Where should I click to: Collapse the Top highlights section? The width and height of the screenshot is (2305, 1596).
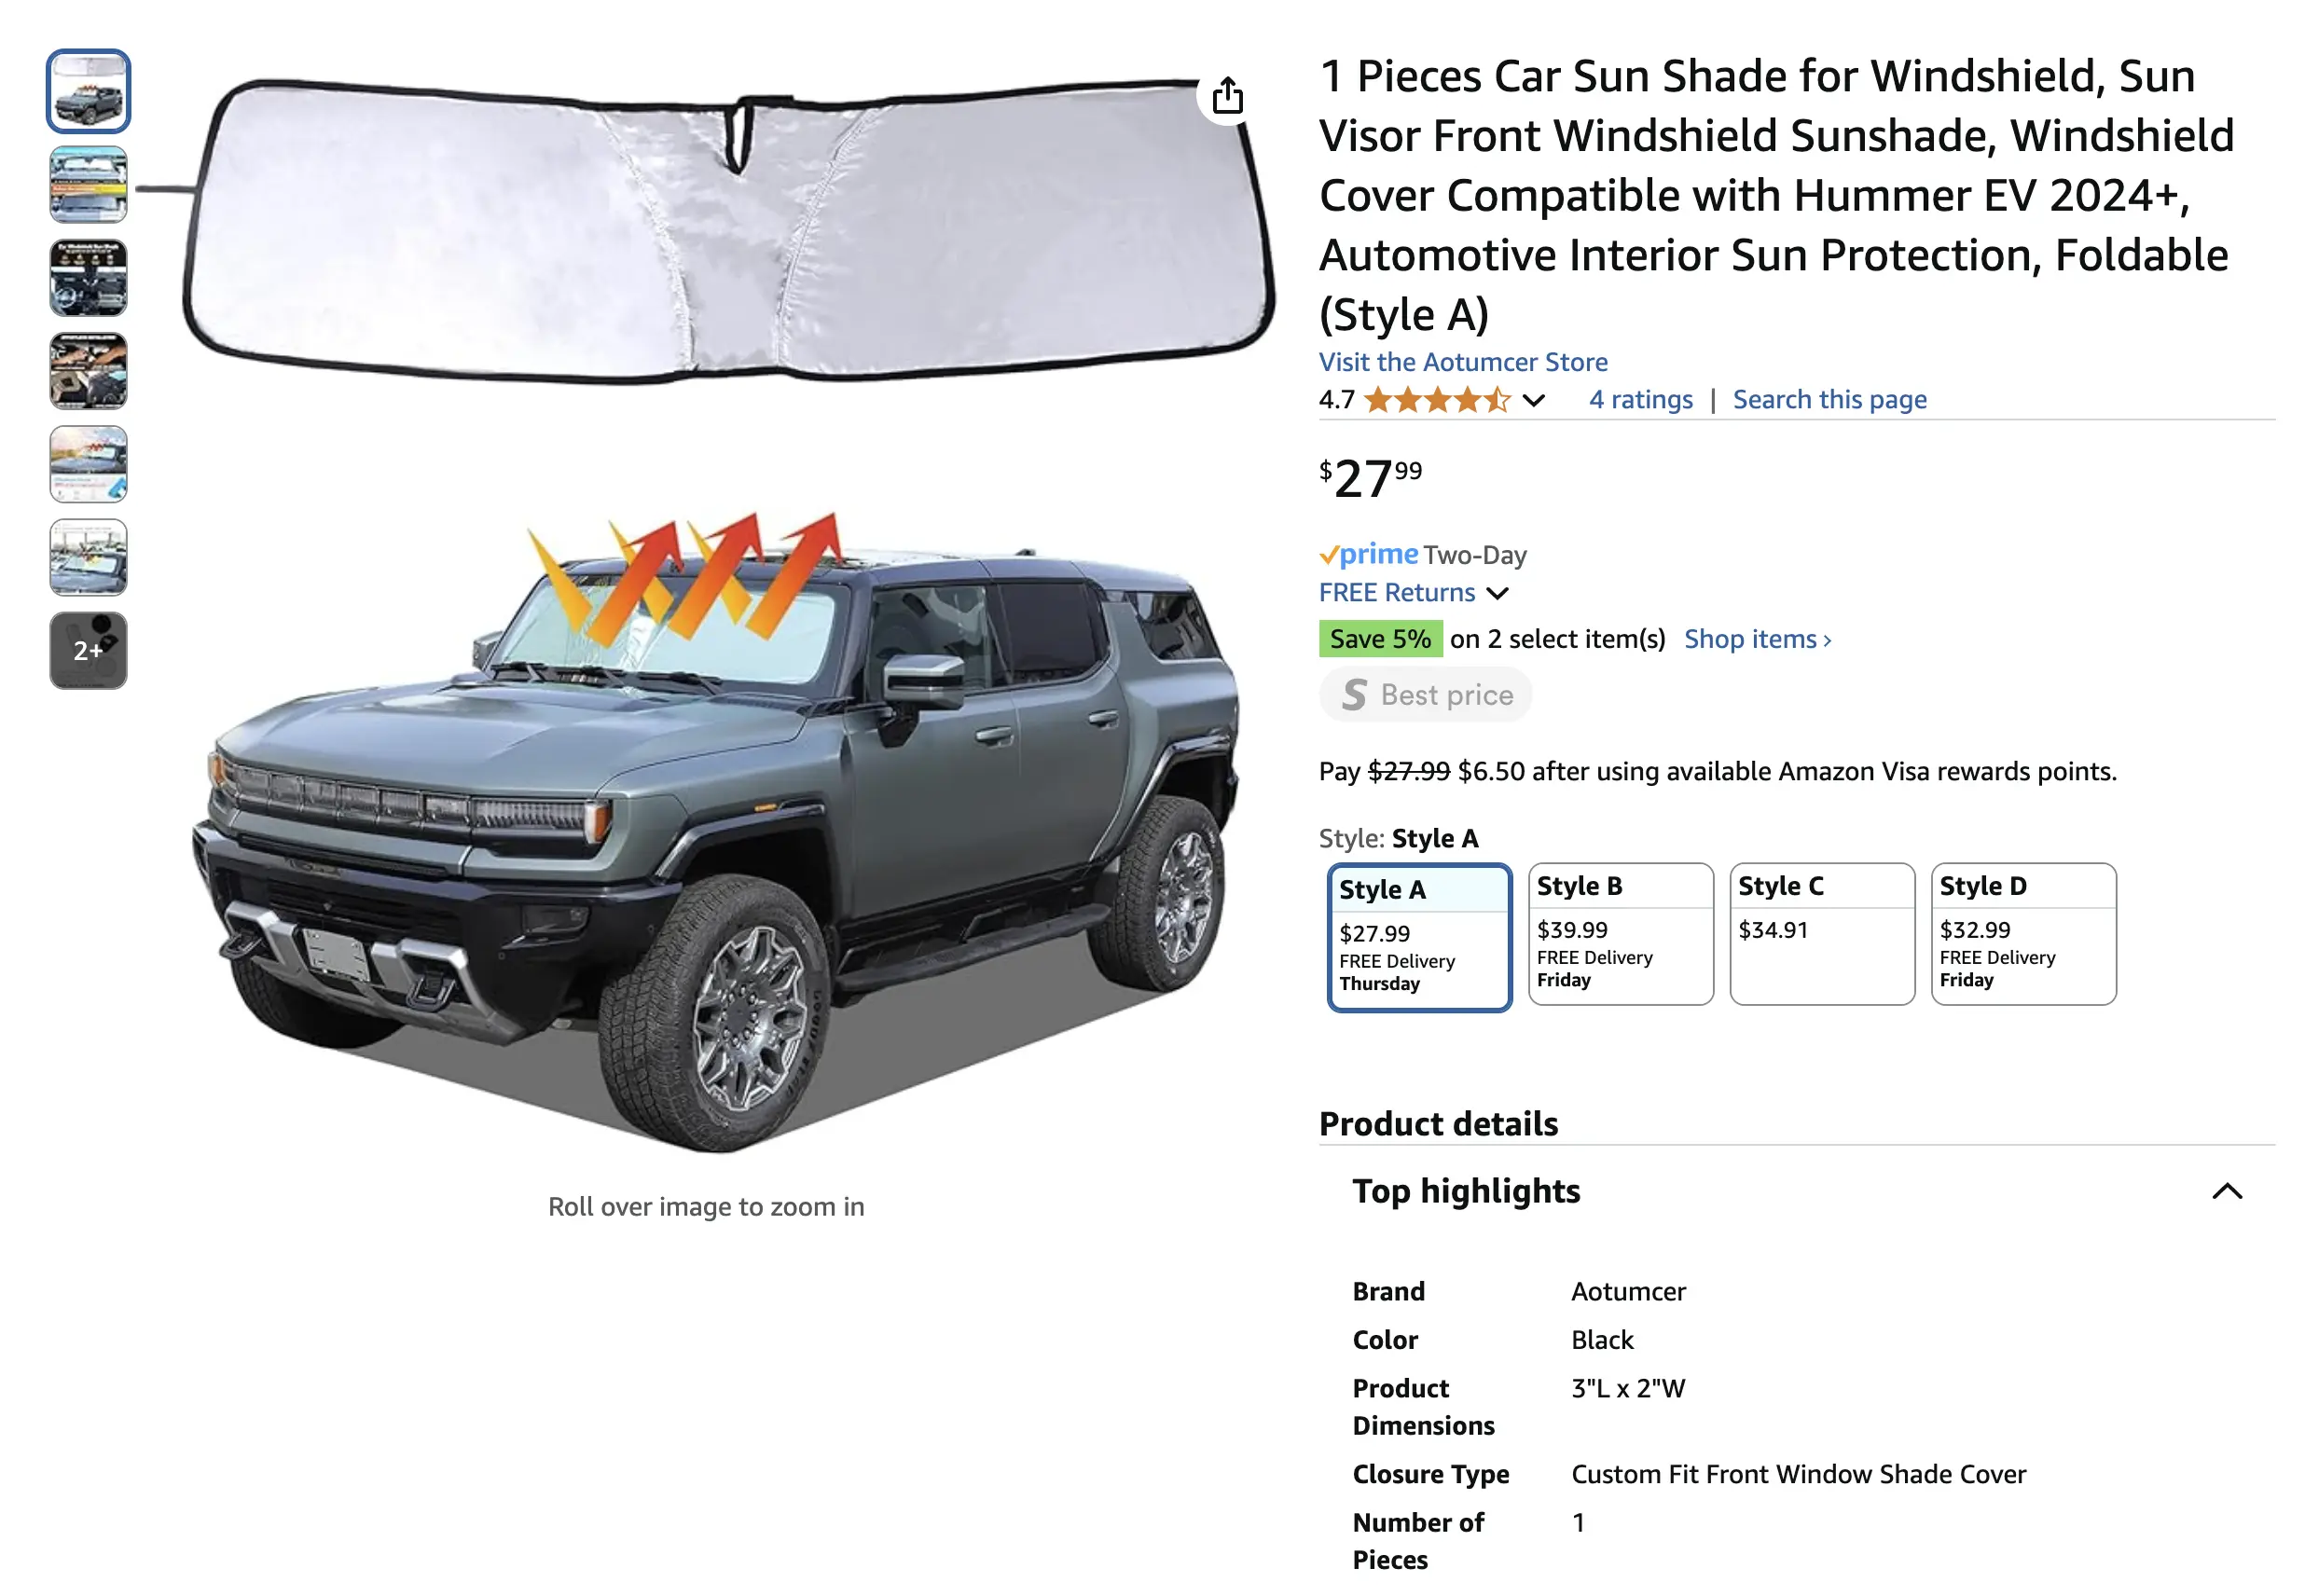(2226, 1191)
